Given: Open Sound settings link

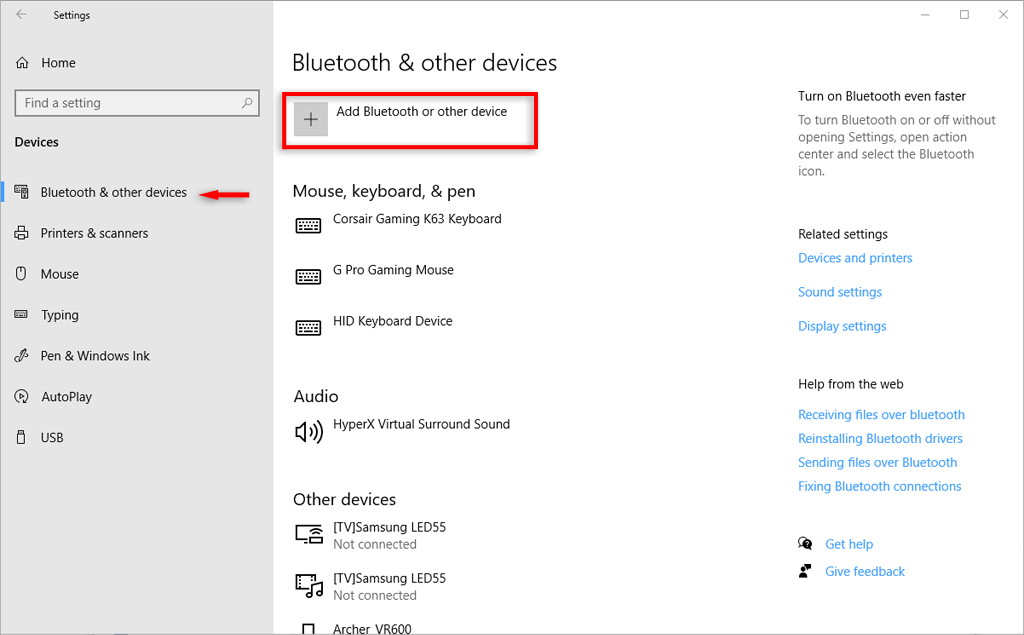Looking at the screenshot, I should click(x=840, y=292).
